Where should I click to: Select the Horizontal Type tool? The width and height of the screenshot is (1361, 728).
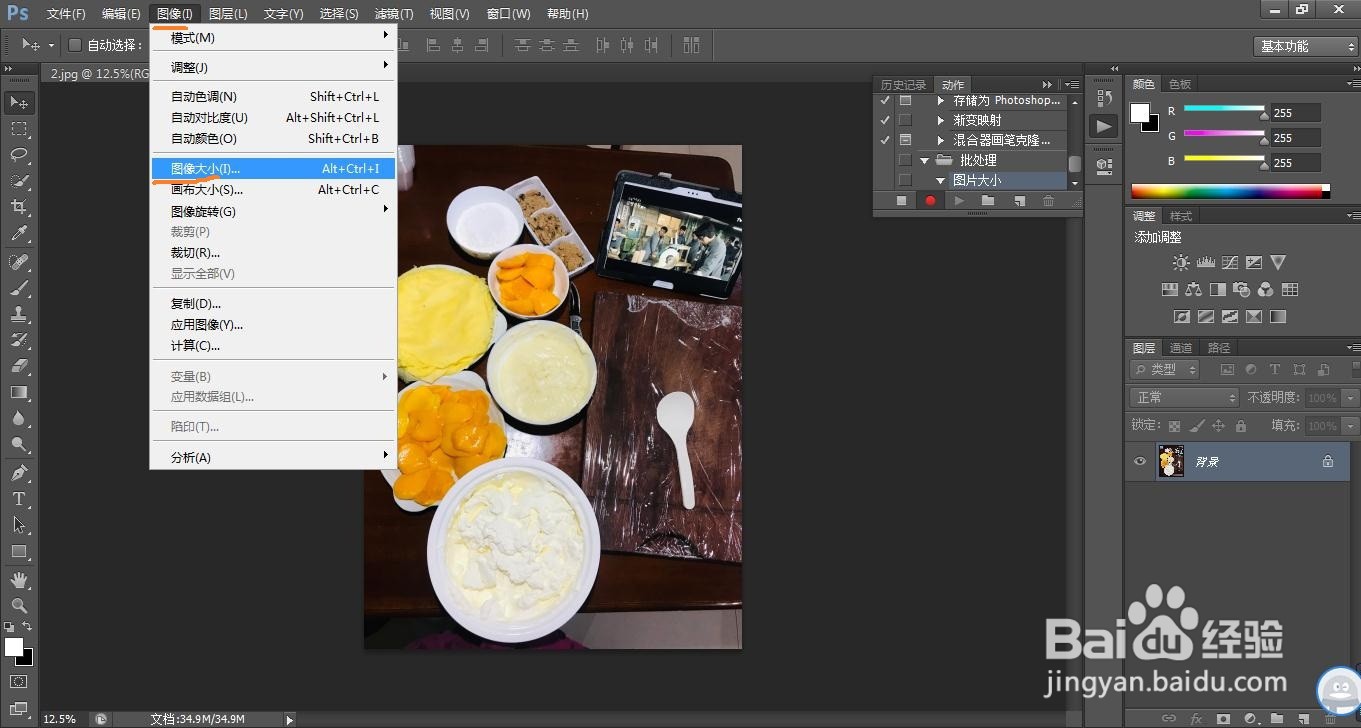[19, 499]
